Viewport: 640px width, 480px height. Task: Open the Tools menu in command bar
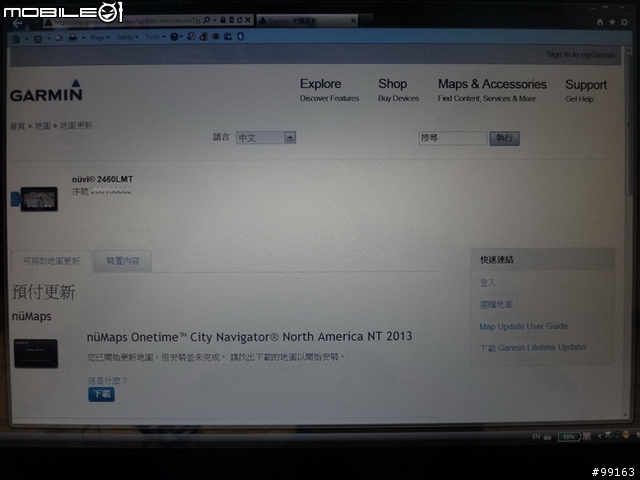155,37
